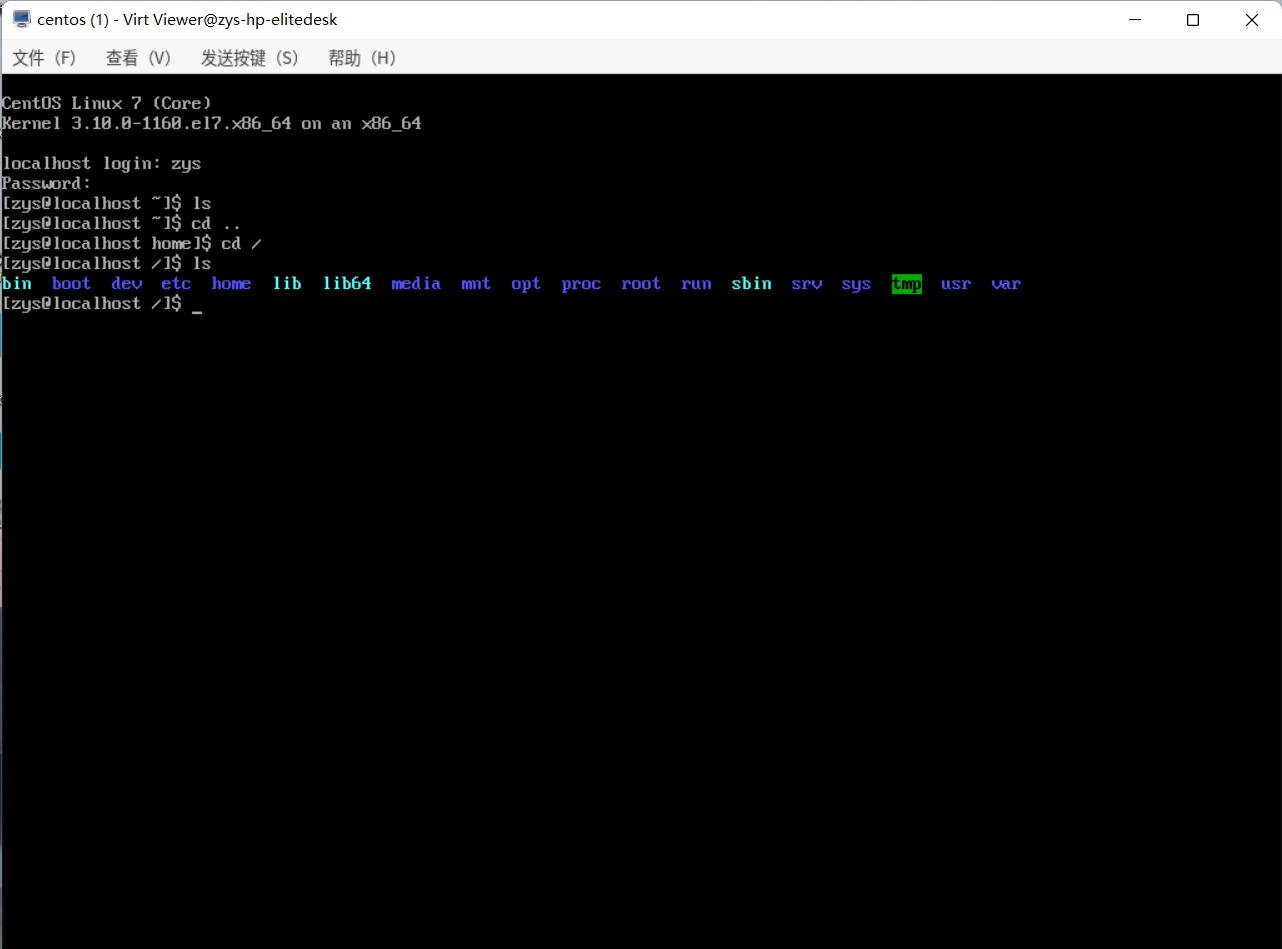1282x949 pixels.
Task: Click the 'CentOS Linux 7 (Core)' banner text
Action: (x=107, y=103)
